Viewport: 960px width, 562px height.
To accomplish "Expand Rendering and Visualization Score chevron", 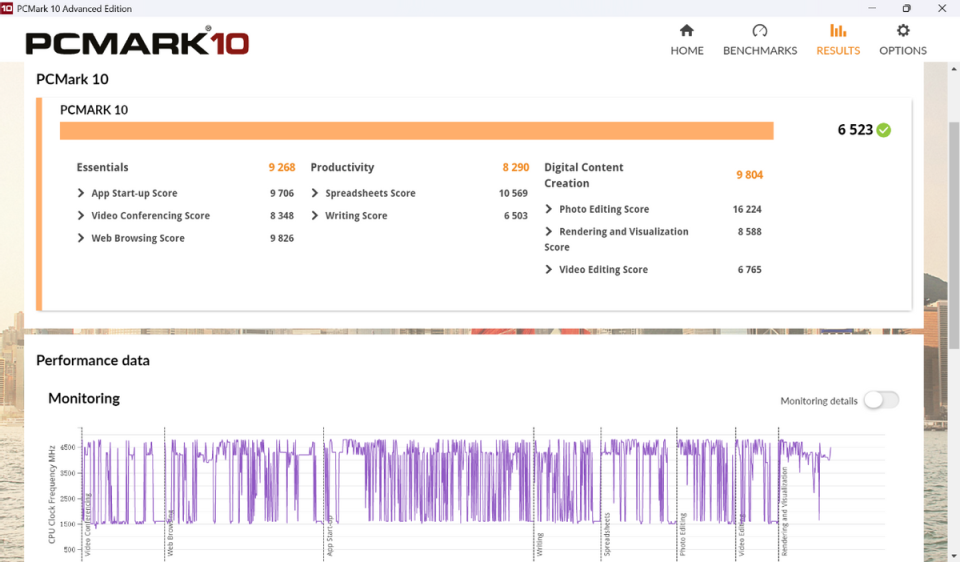I will click(x=549, y=231).
